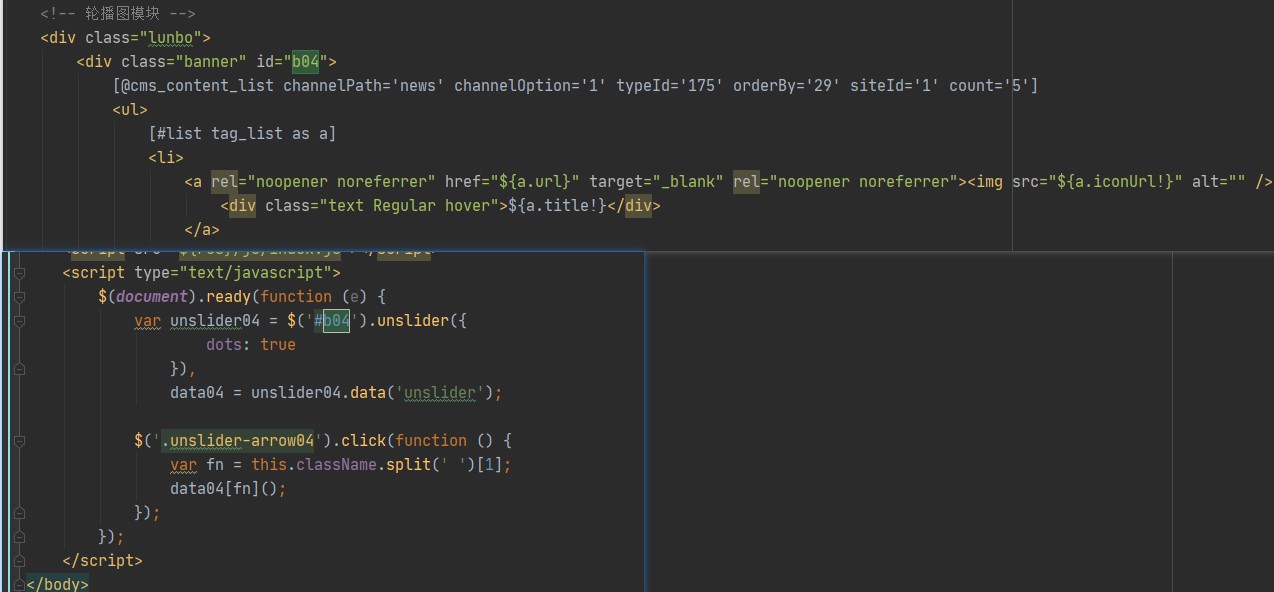This screenshot has height=592, width=1274.
Task: Click the data04 assignment variable
Action: 197,393
